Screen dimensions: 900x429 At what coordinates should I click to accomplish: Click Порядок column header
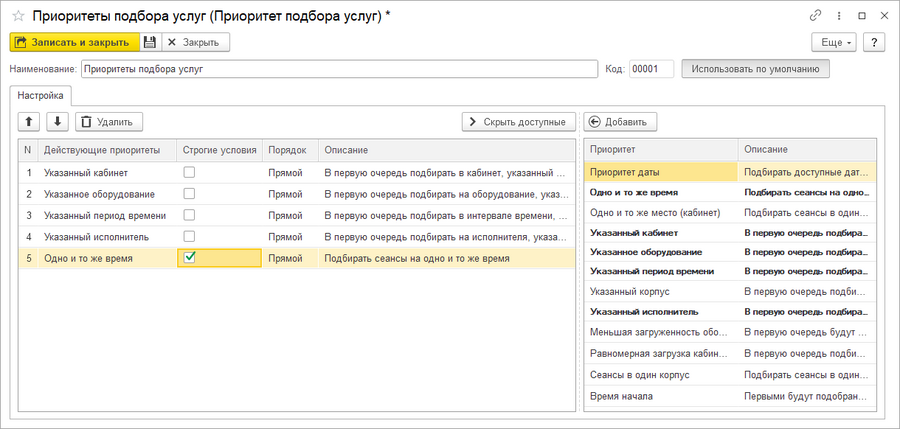[x=290, y=150]
